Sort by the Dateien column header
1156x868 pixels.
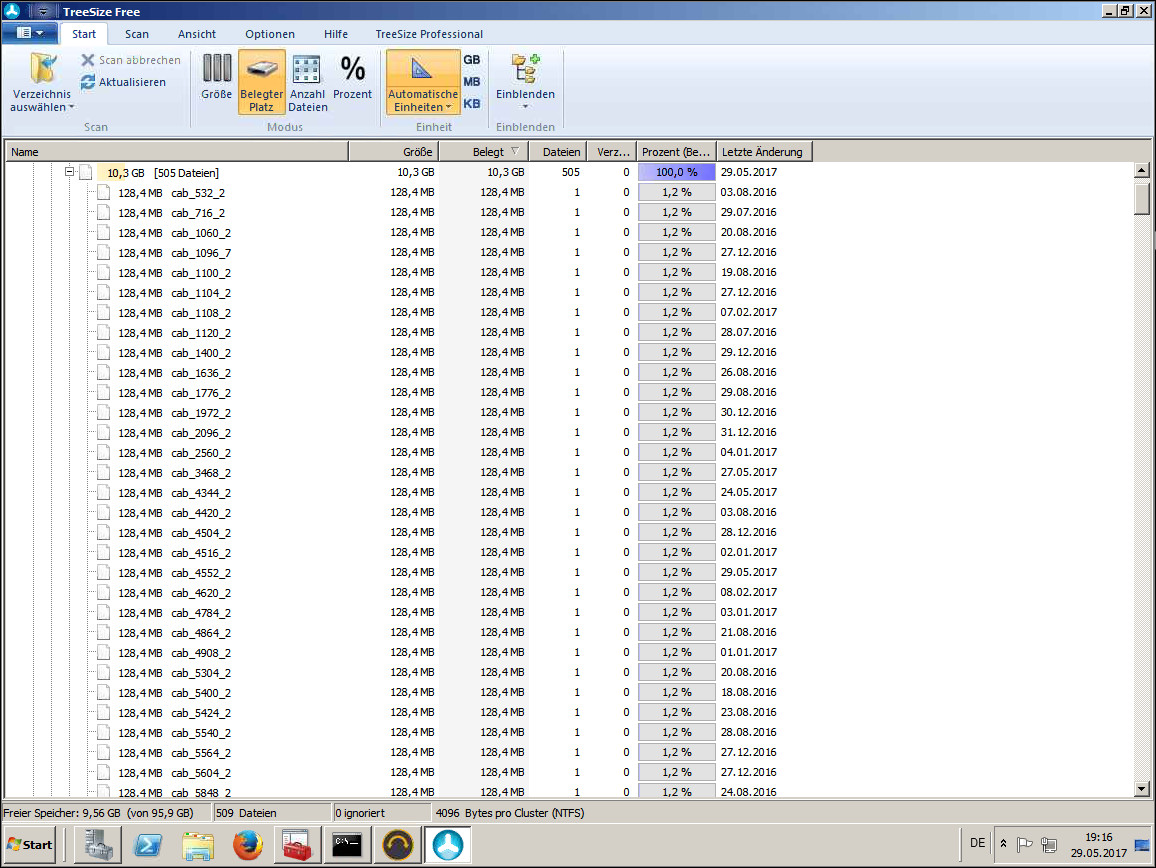click(558, 152)
